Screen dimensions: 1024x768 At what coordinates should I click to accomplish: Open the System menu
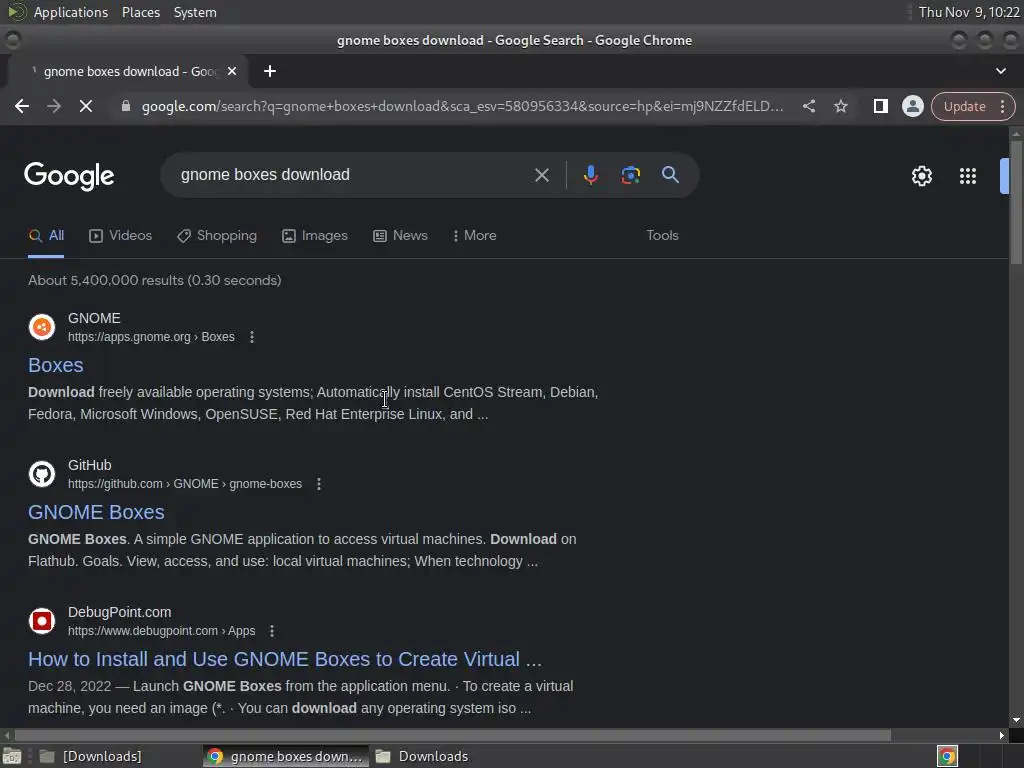pos(195,12)
